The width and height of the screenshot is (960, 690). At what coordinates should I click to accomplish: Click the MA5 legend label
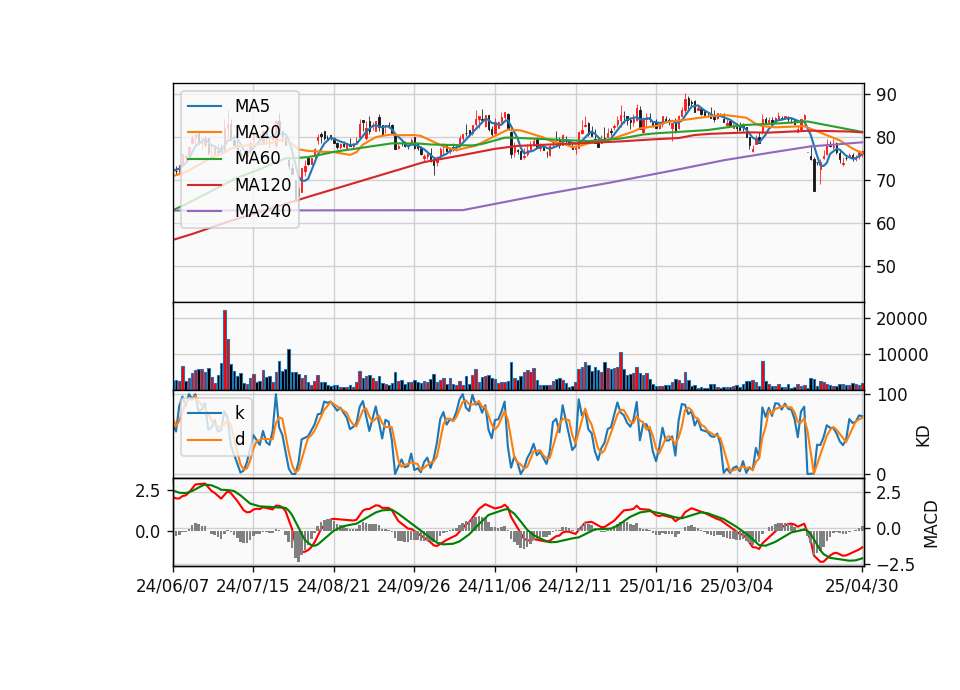click(252, 106)
